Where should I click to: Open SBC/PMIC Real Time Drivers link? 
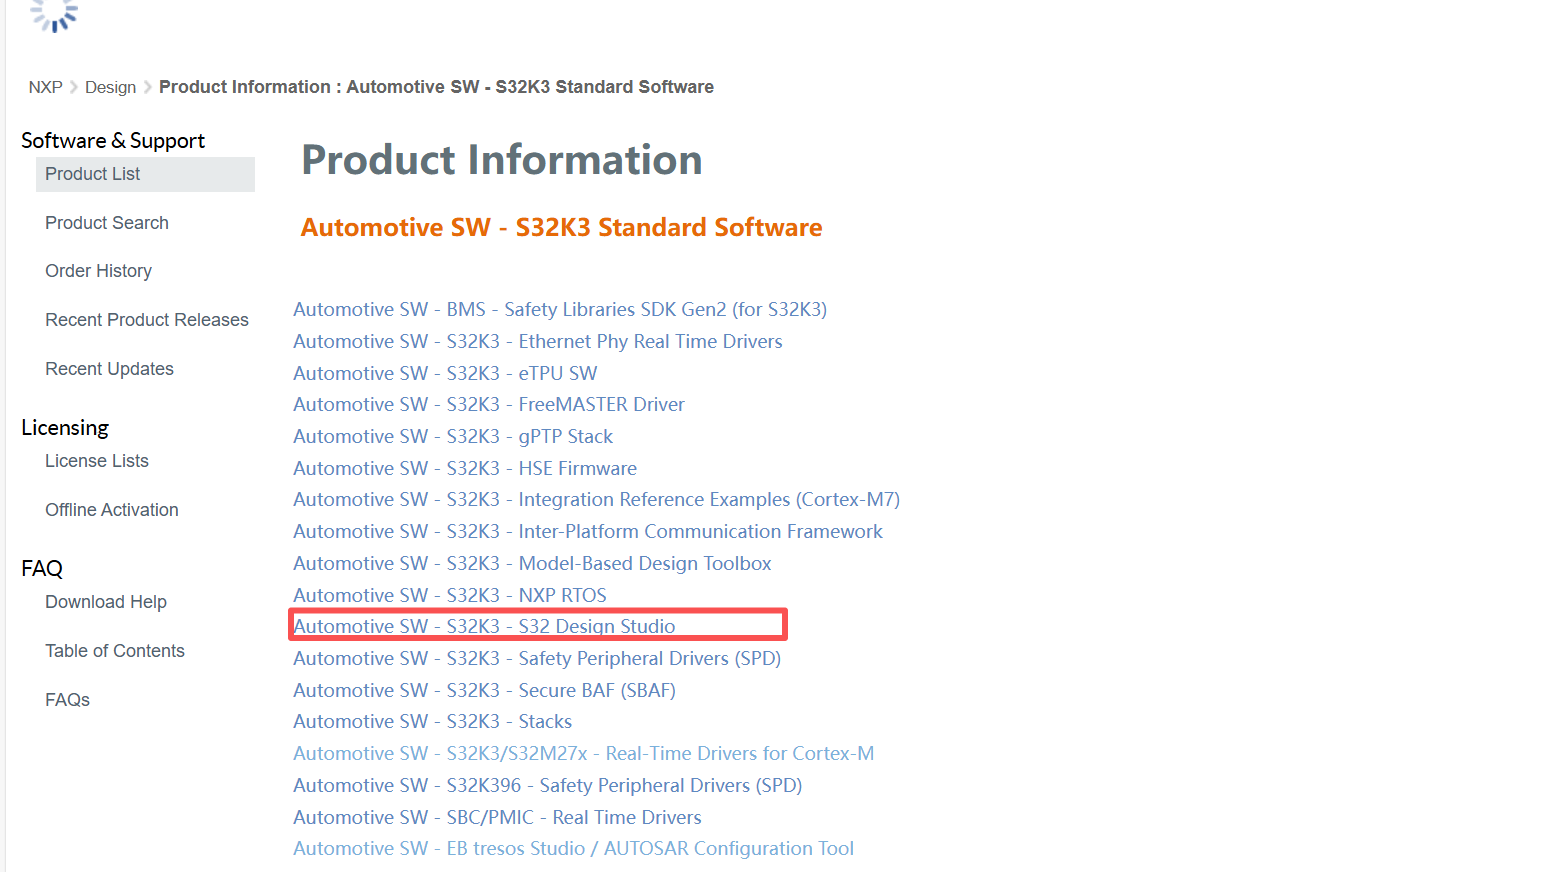tap(497, 818)
